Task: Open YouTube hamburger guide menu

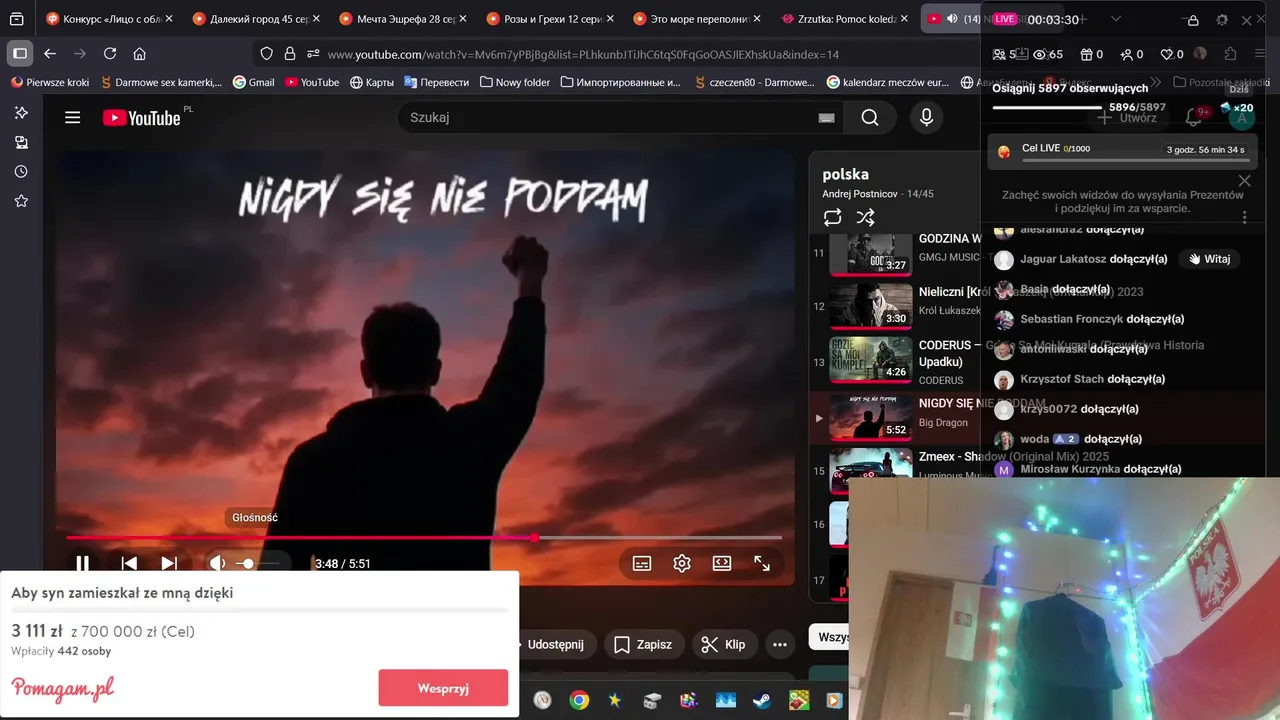Action: click(x=72, y=118)
